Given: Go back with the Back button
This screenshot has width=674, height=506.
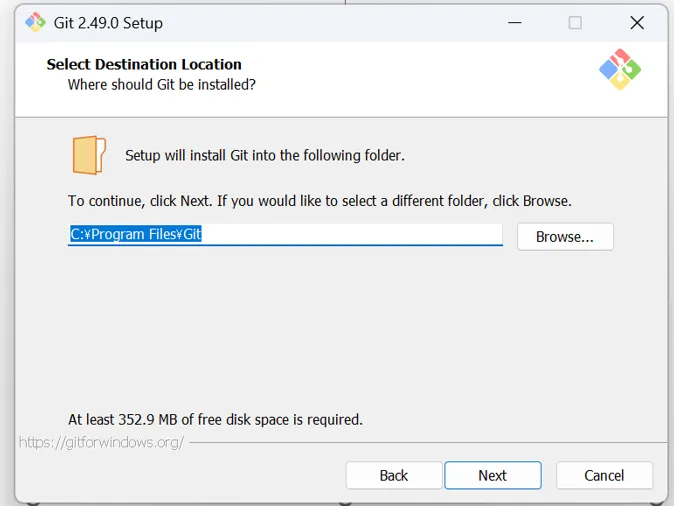Looking at the screenshot, I should 393,475.
